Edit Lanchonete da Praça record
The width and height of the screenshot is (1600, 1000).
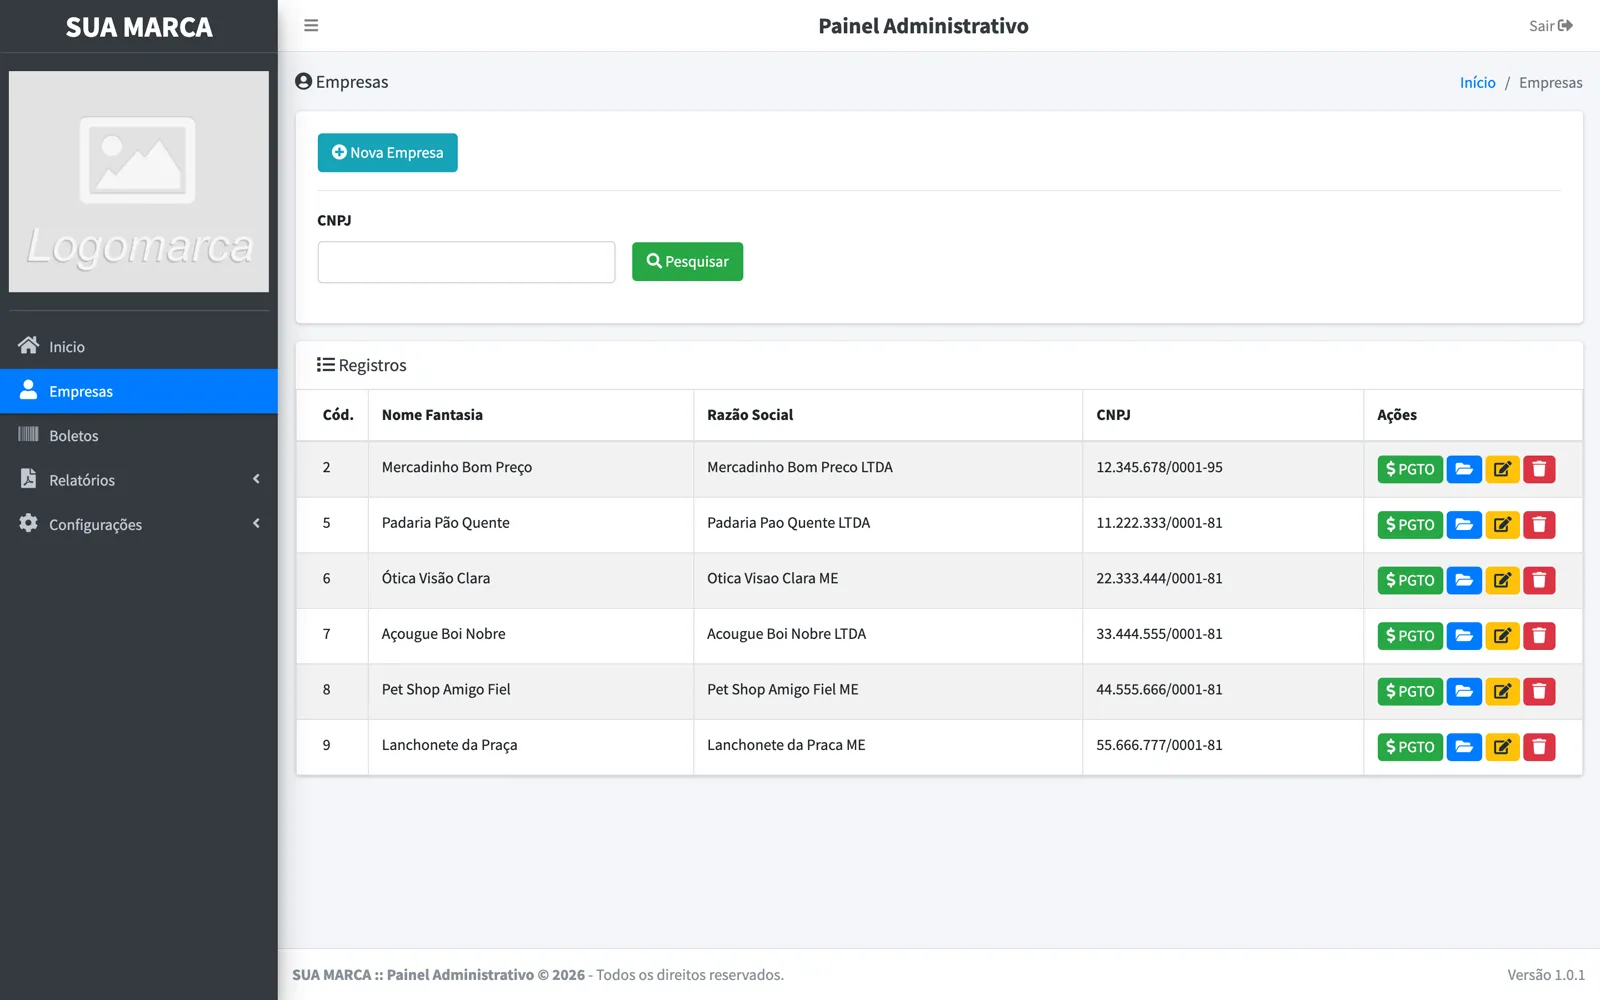1502,747
